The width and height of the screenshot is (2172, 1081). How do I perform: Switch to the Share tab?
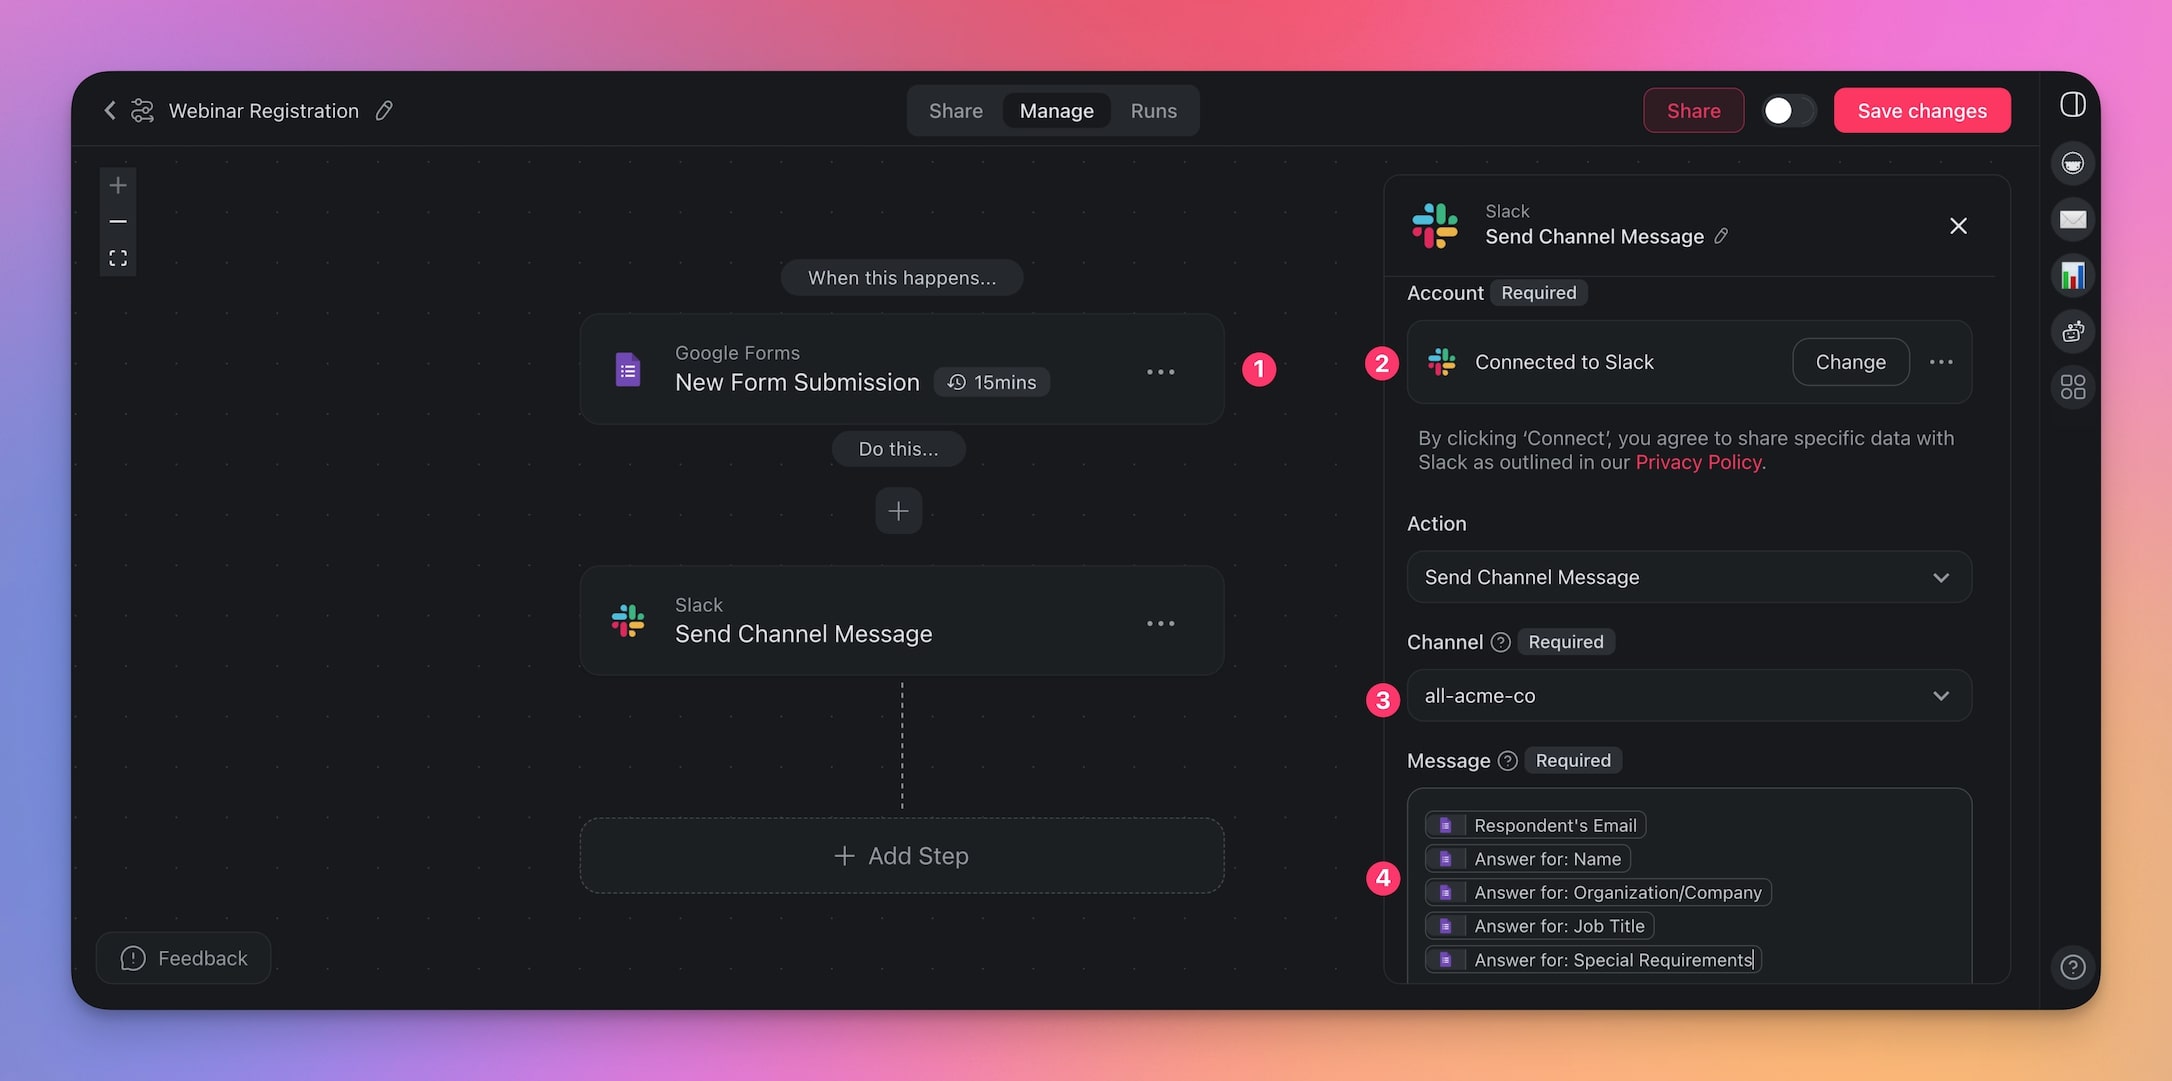click(x=954, y=109)
